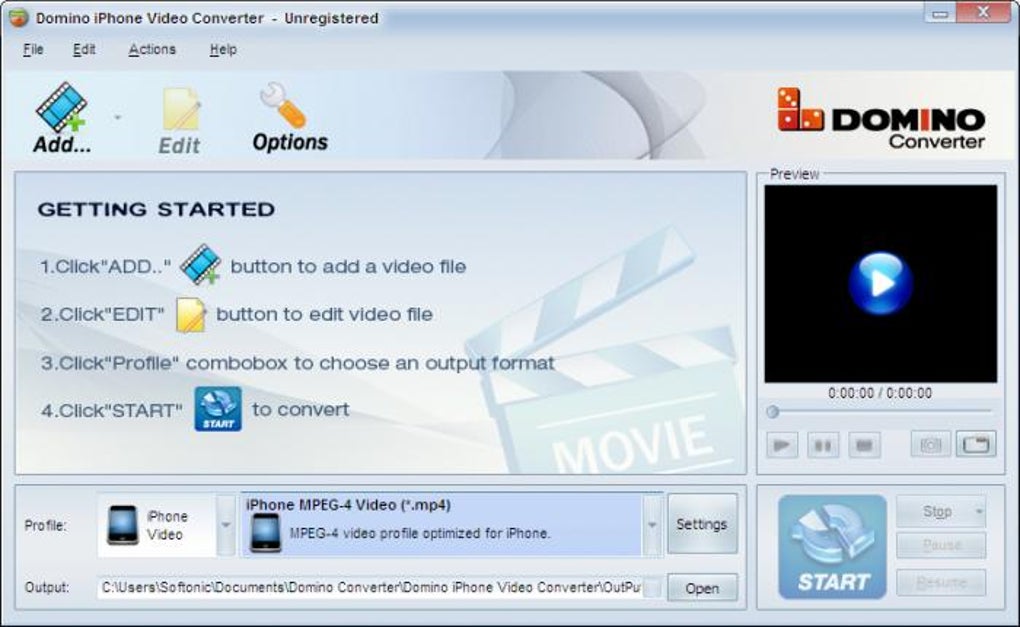
Task: Click the notepad icon in step 2
Action: click(191, 315)
